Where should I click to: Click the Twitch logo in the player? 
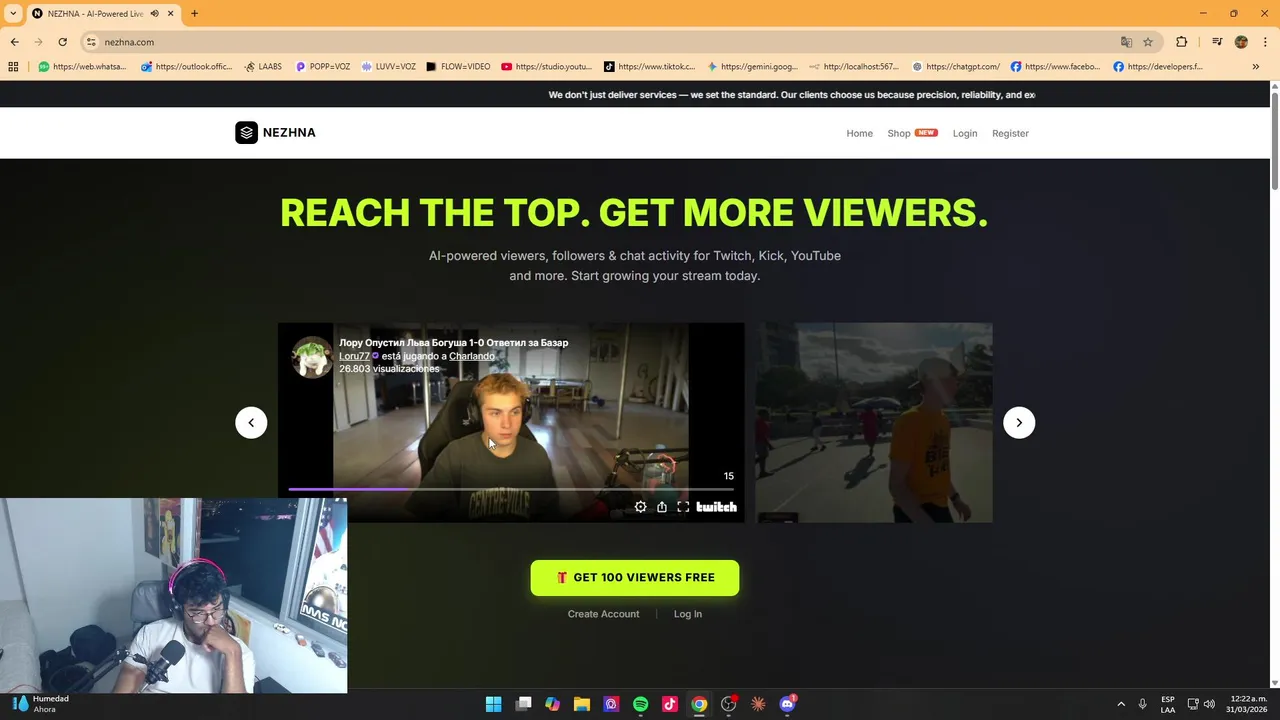click(716, 507)
